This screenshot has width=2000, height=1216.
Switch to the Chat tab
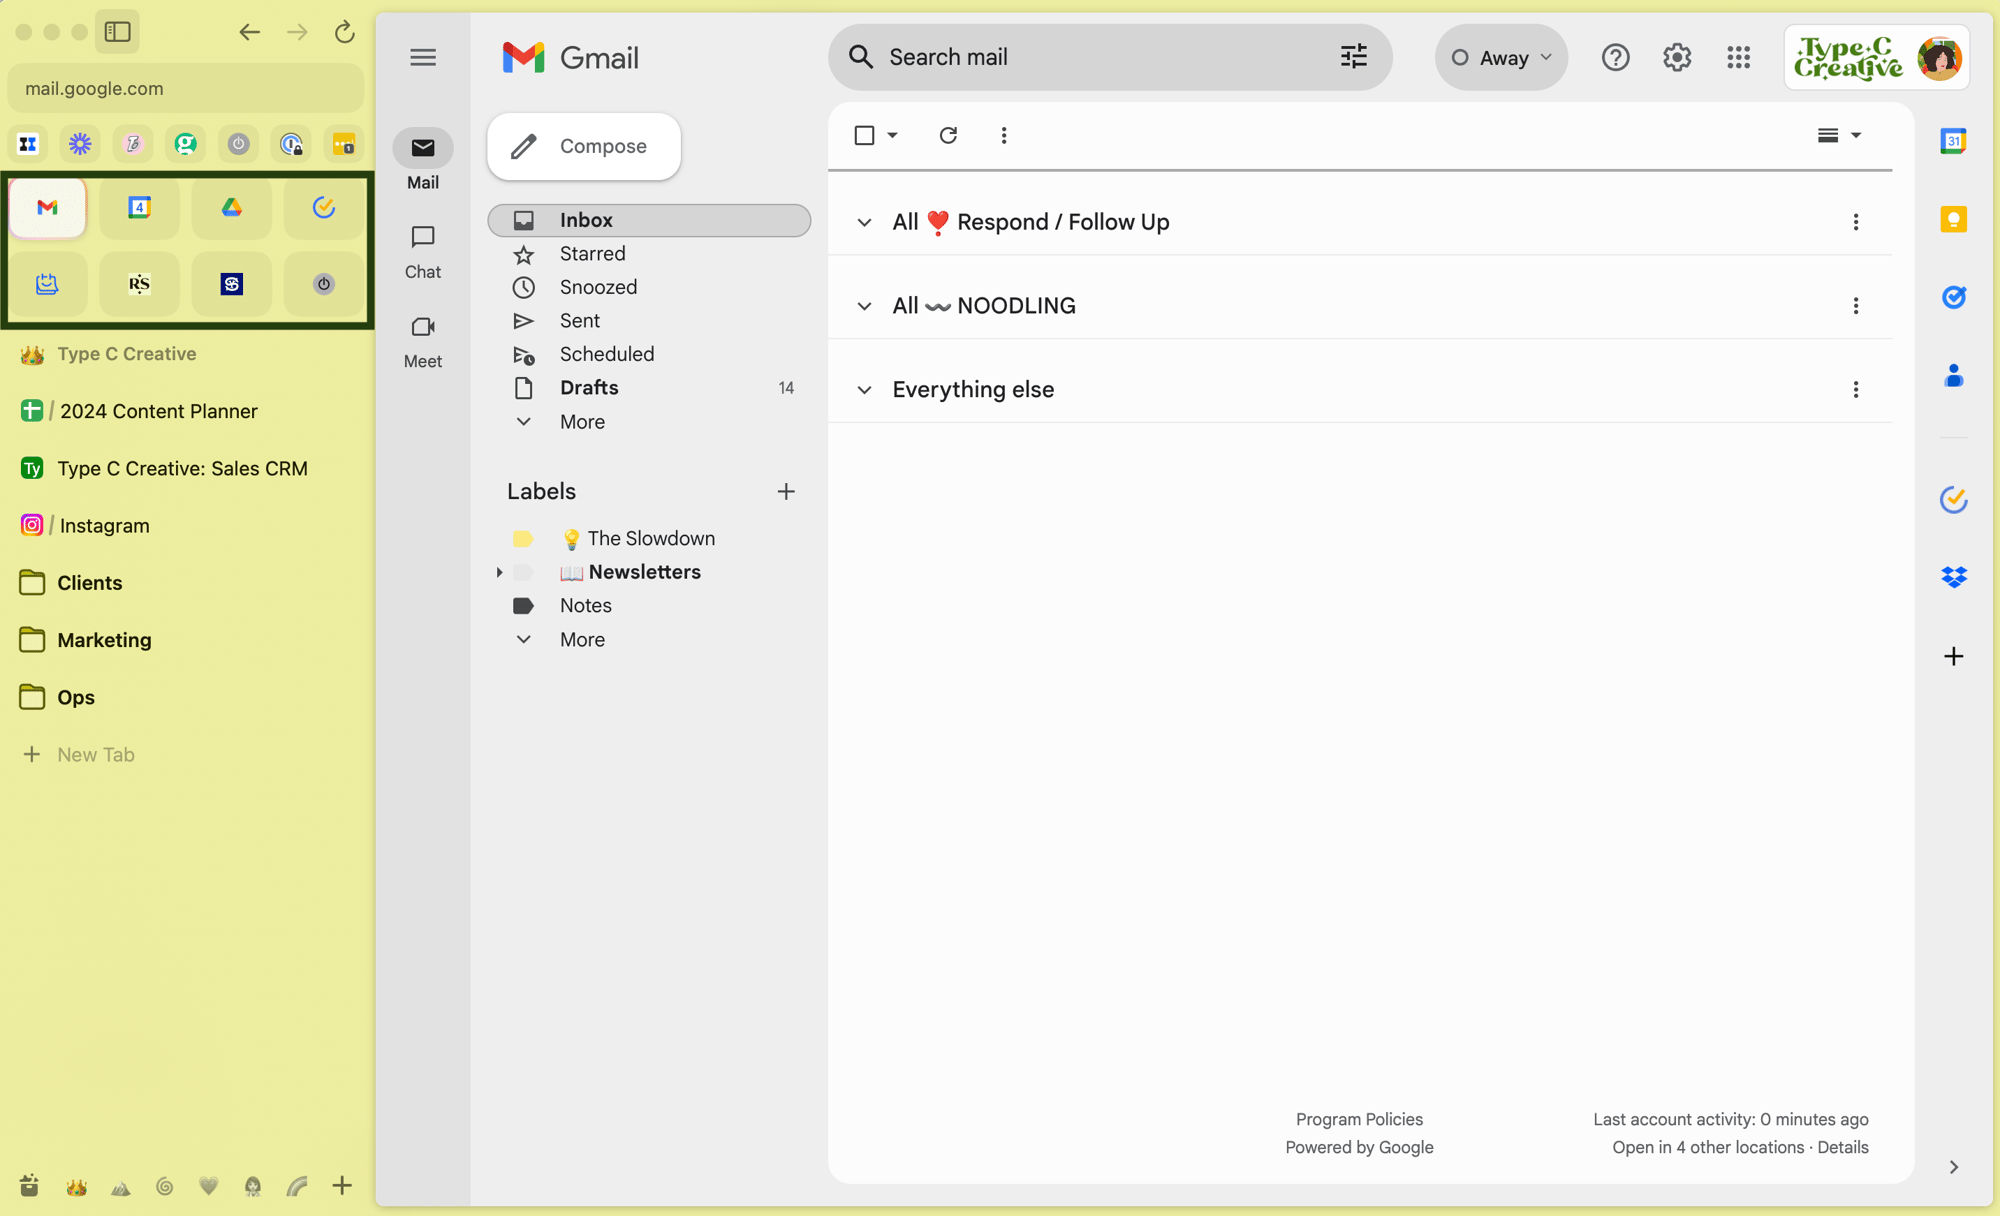[423, 251]
